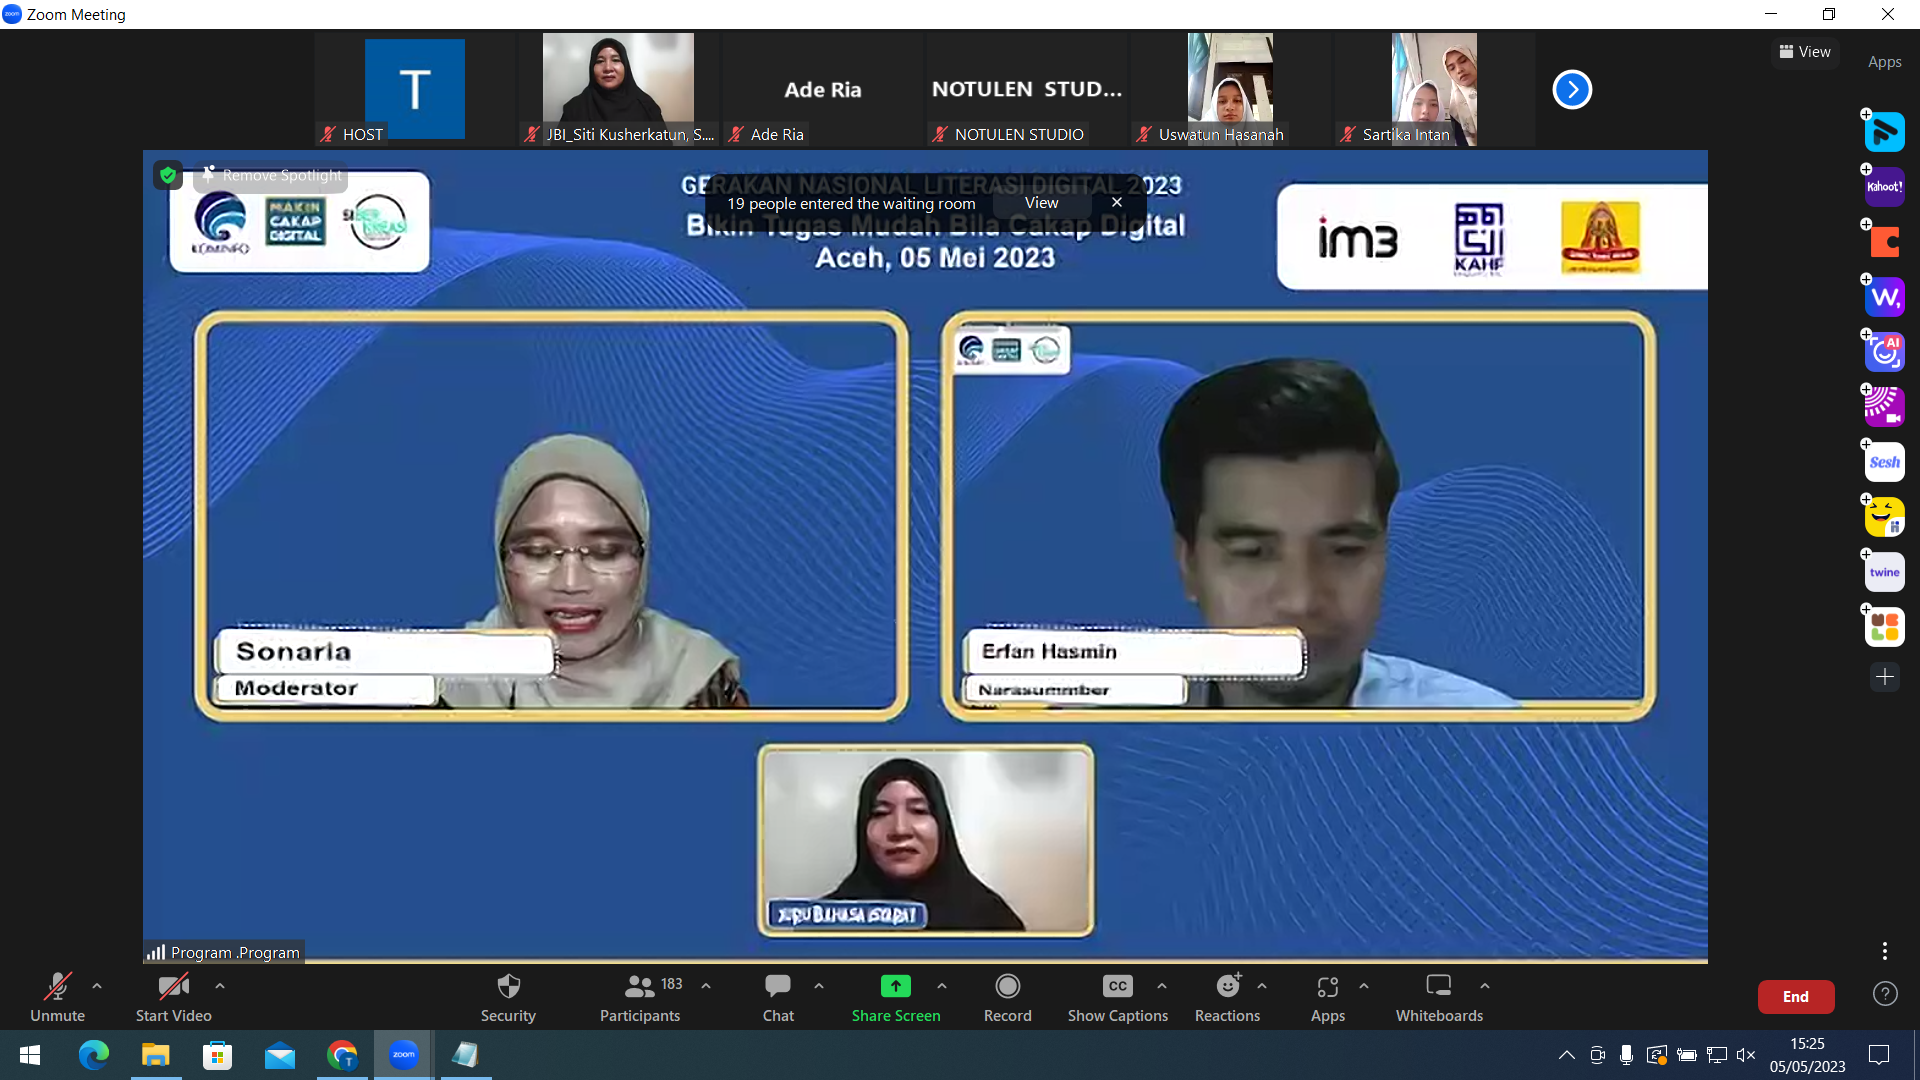Show hidden system tray icons
The height and width of the screenshot is (1080, 1920).
click(1567, 1055)
